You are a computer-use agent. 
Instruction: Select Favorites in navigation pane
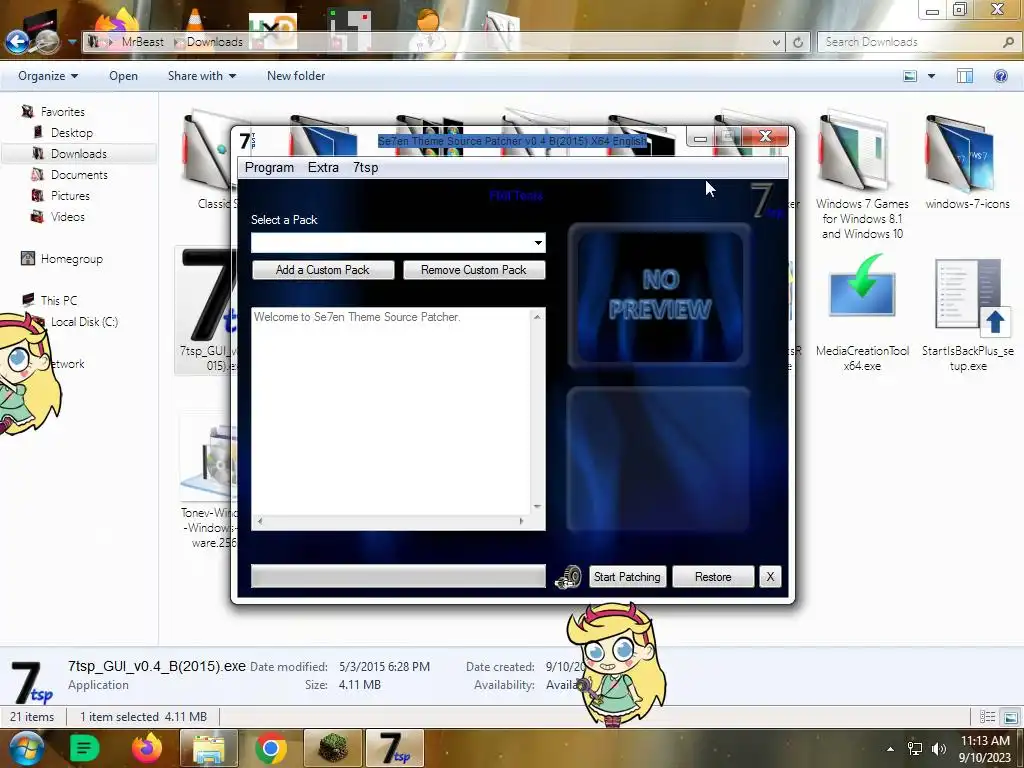62,112
